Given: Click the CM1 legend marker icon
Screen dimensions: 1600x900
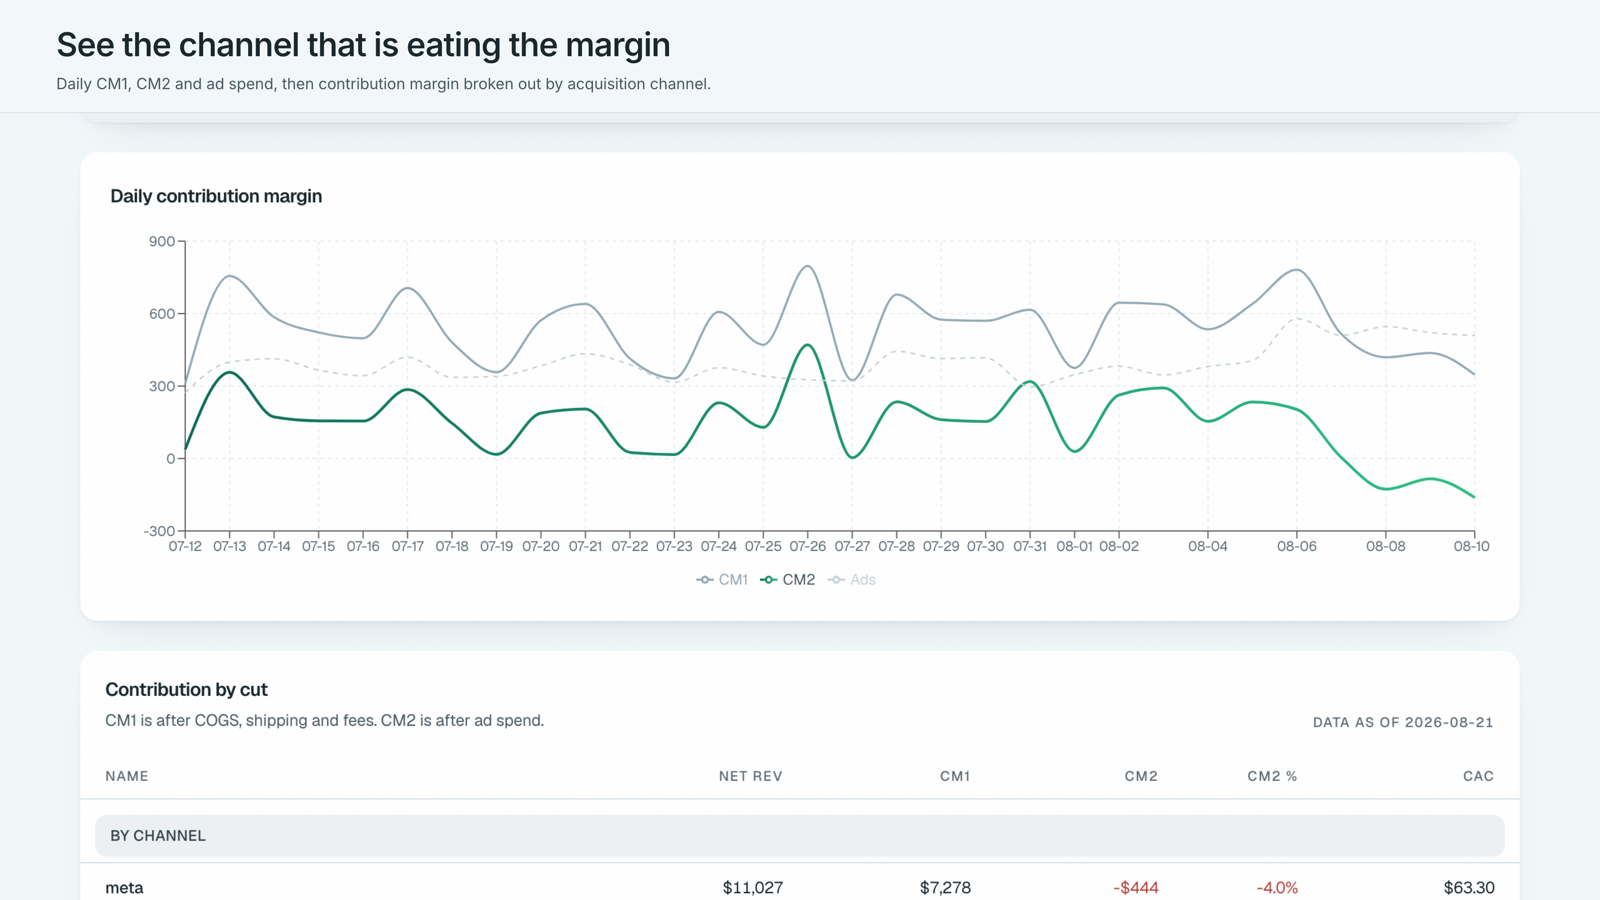Looking at the screenshot, I should 705,580.
